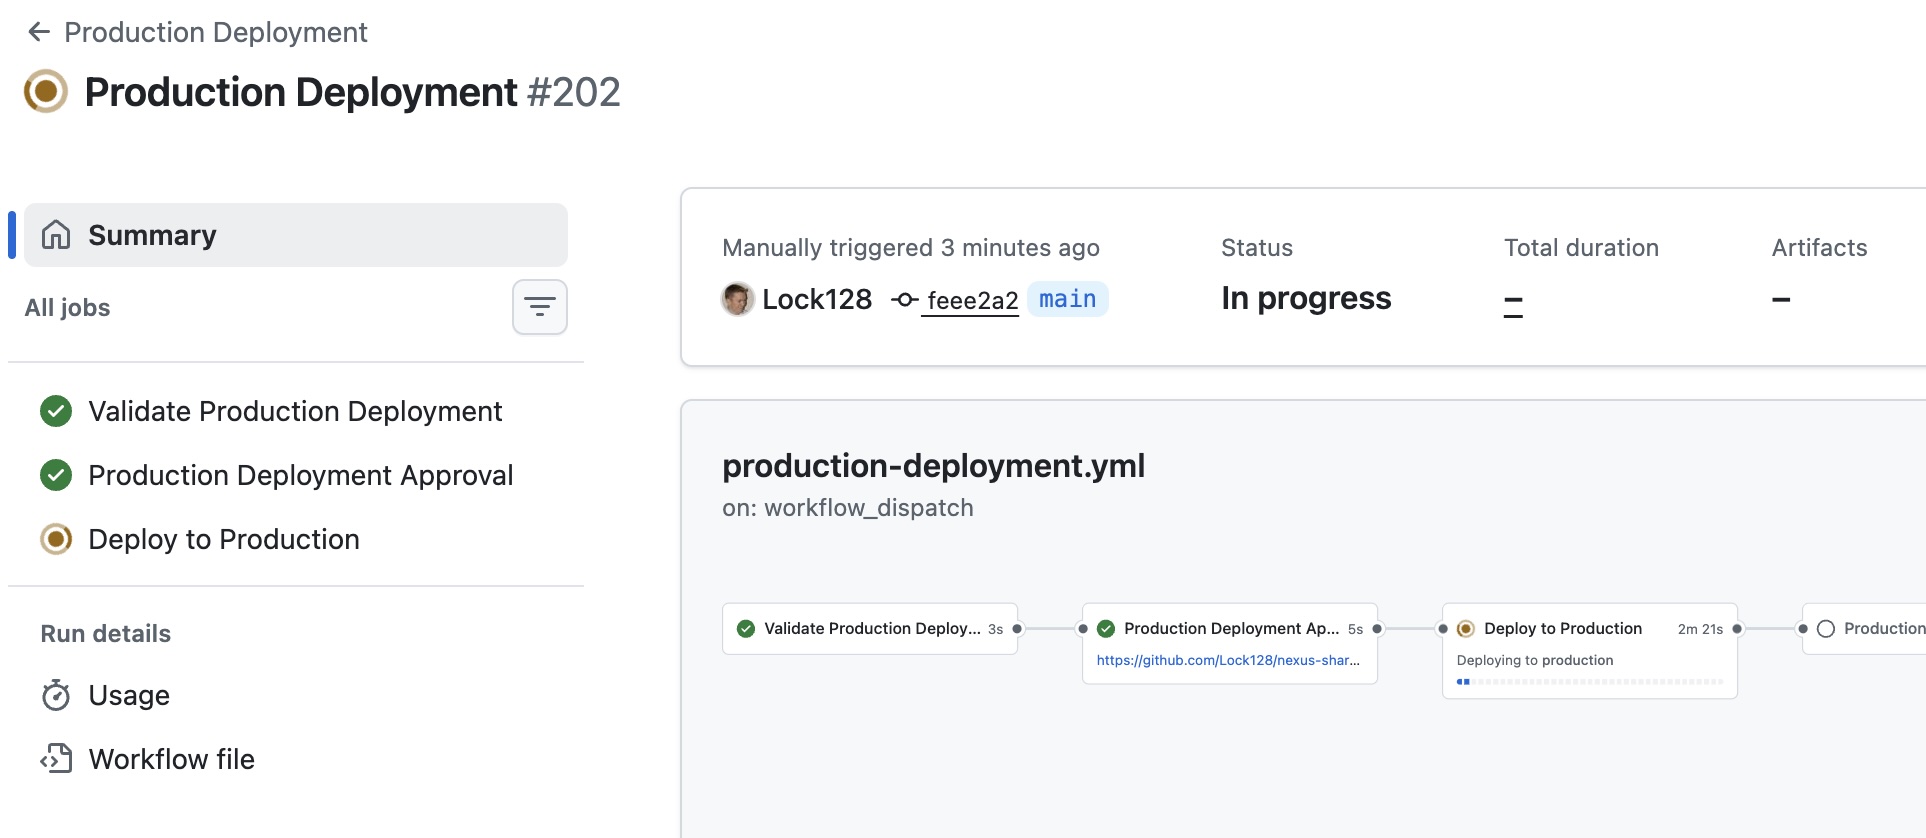This screenshot has height=838, width=1926.
Task: Click the back arrow to Production Deployment
Action: coord(39,32)
